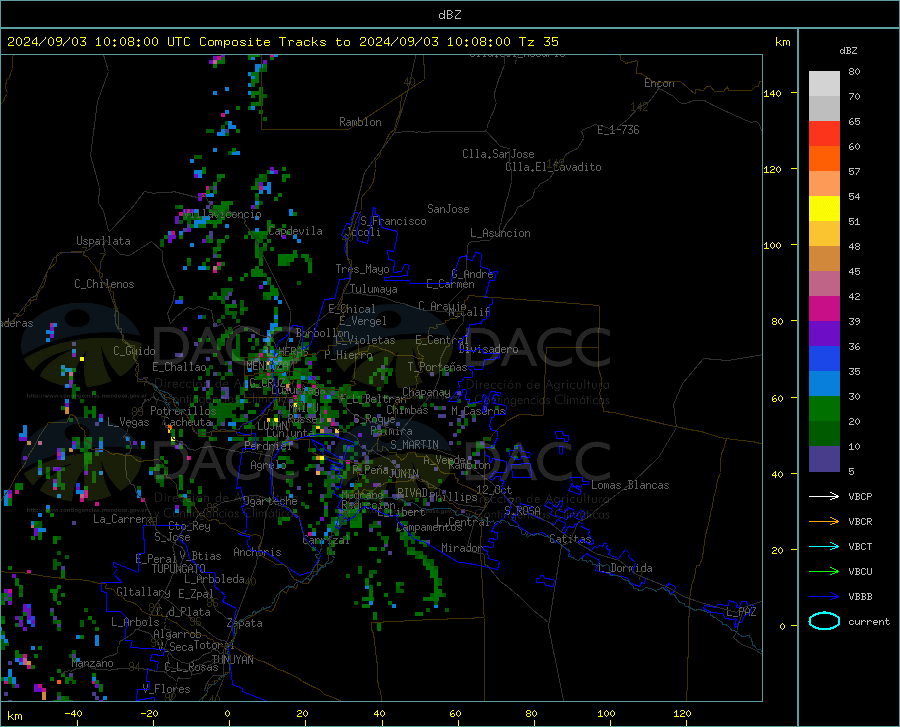Click the 'Tz 35' threshold text

coord(538,42)
